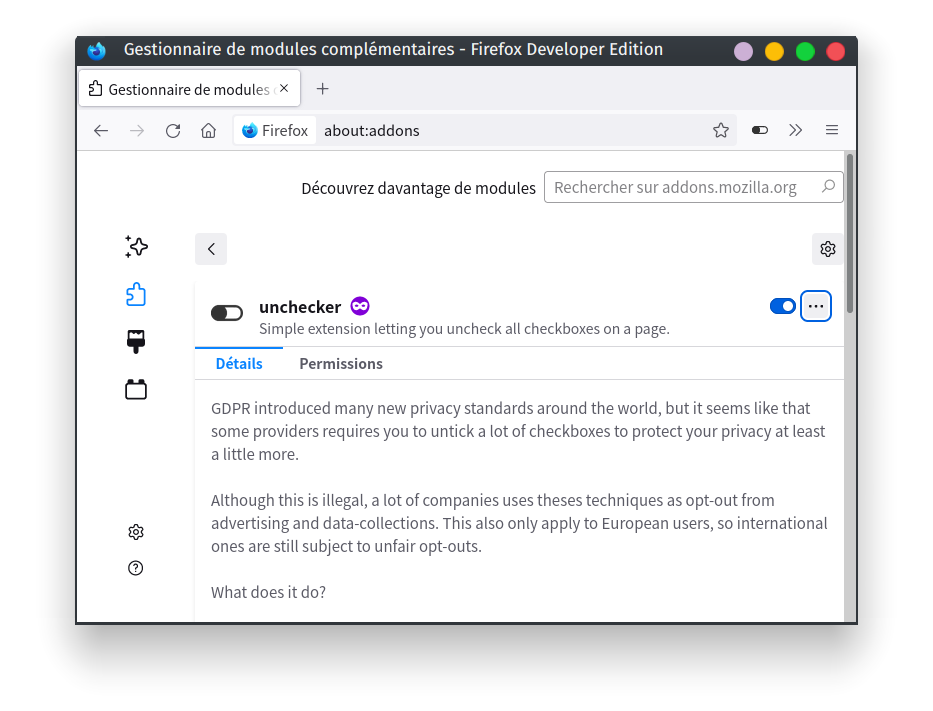Click paragraph starting 'GDPR introduced many'

[518, 431]
